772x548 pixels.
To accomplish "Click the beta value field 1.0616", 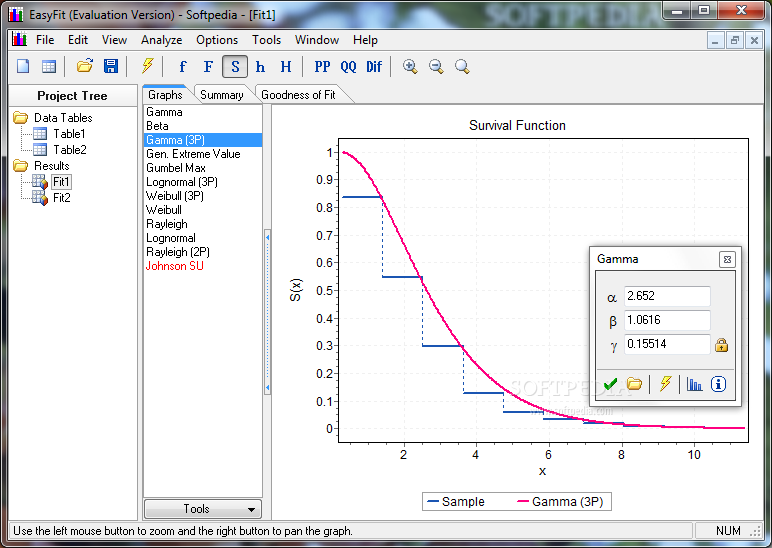I will pos(667,320).
